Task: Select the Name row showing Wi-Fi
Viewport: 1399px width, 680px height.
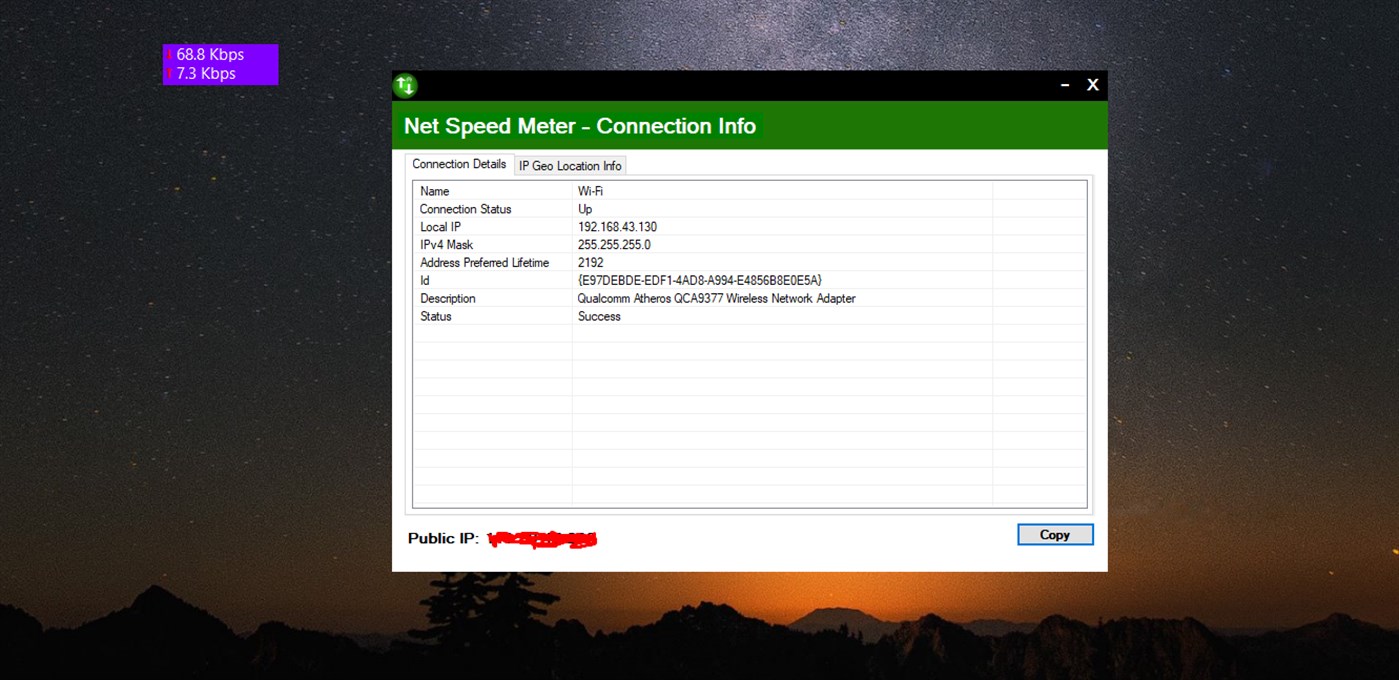Action: pyautogui.click(x=600, y=191)
